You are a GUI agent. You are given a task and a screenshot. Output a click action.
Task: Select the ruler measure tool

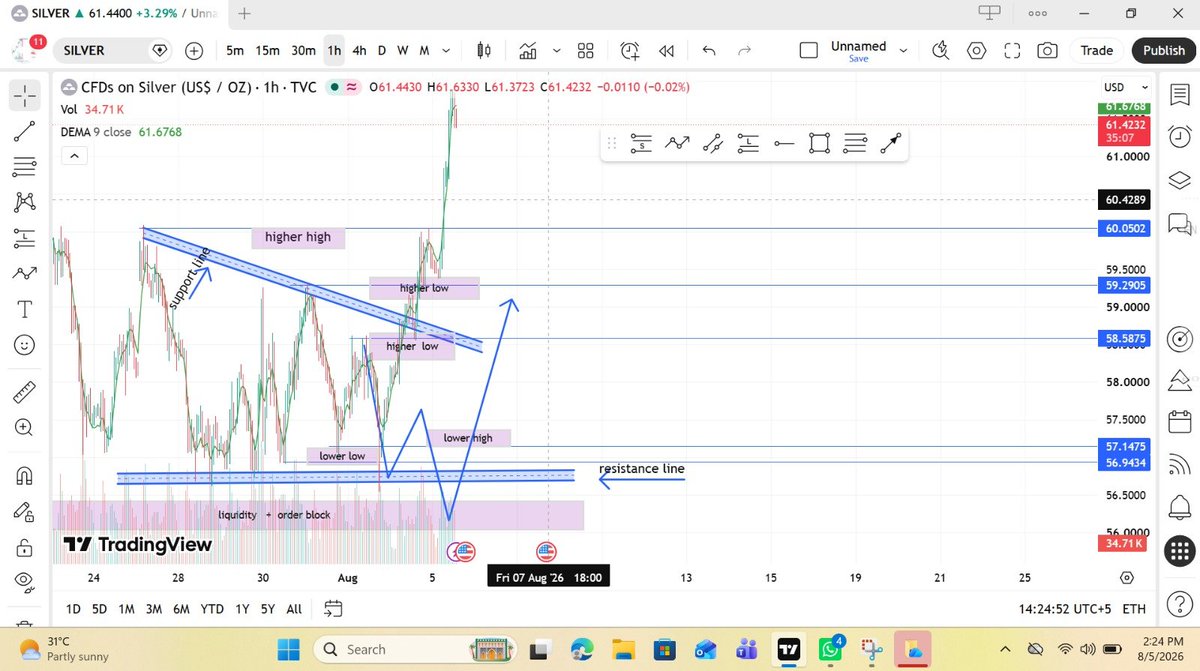25,391
